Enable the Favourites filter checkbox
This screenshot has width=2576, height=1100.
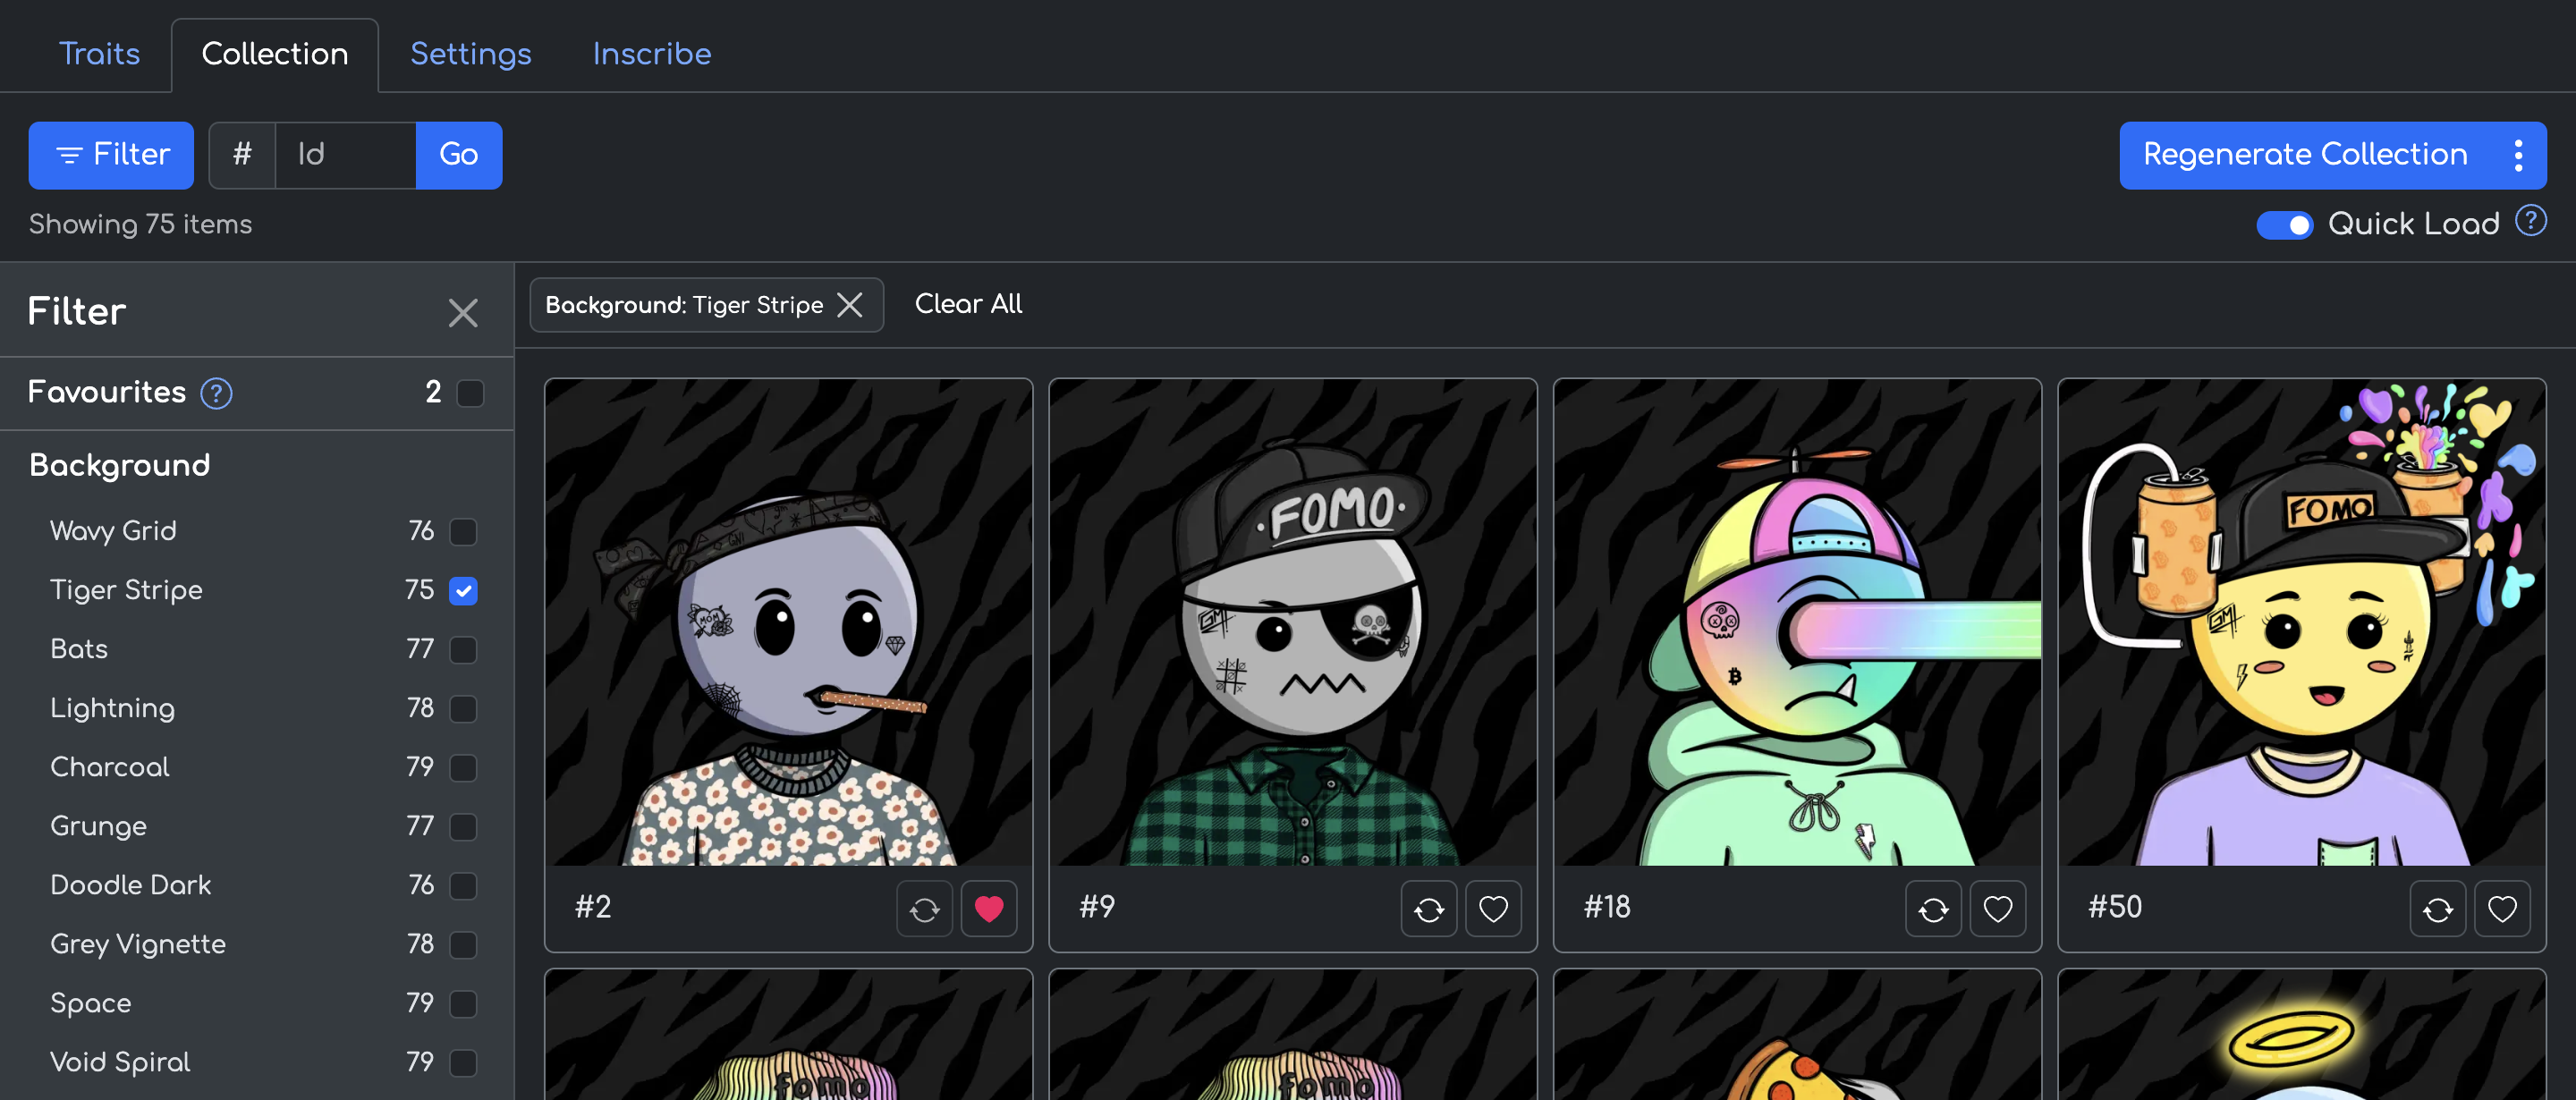pos(470,393)
